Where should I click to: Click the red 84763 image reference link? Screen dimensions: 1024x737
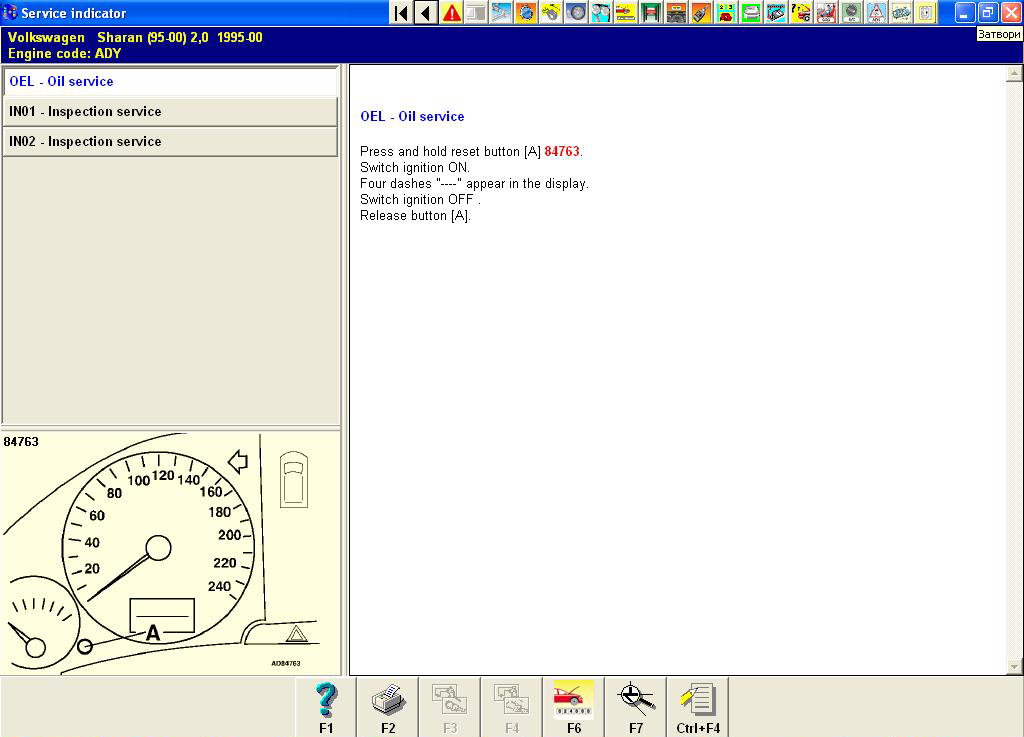pyautogui.click(x=562, y=152)
